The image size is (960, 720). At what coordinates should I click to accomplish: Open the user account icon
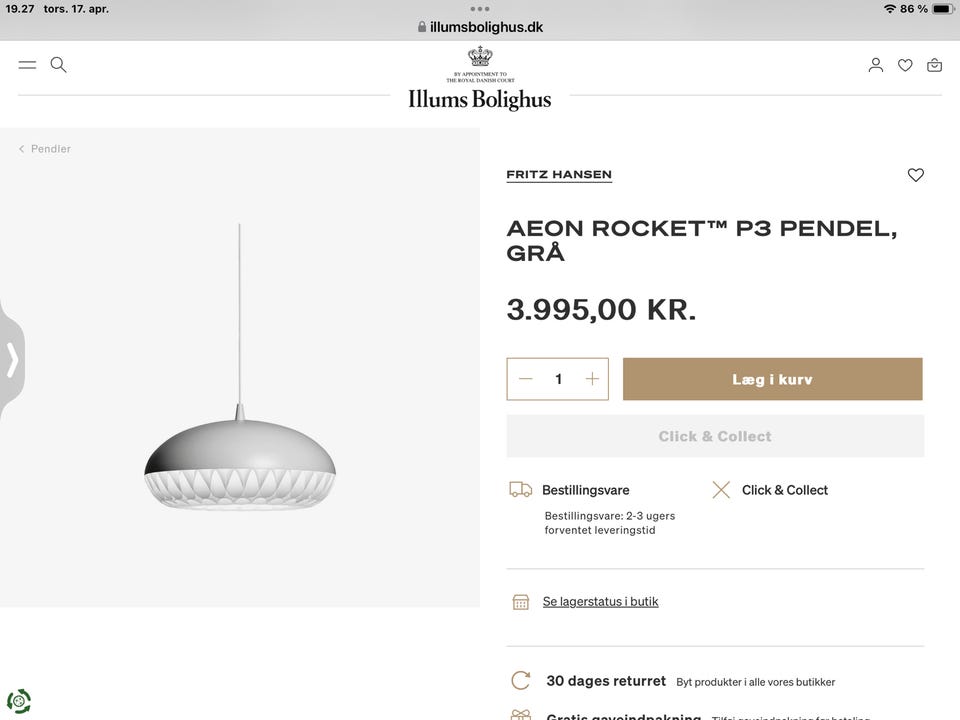point(876,65)
